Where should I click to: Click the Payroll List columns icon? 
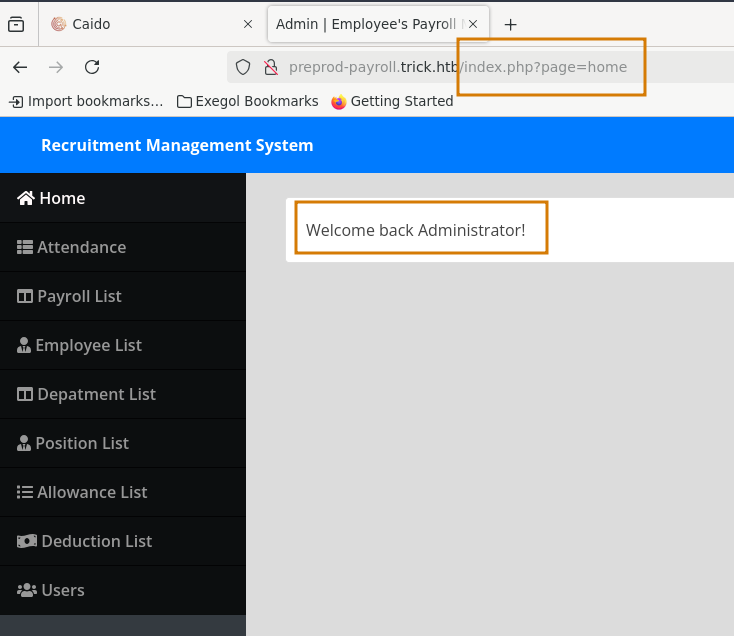[25, 296]
